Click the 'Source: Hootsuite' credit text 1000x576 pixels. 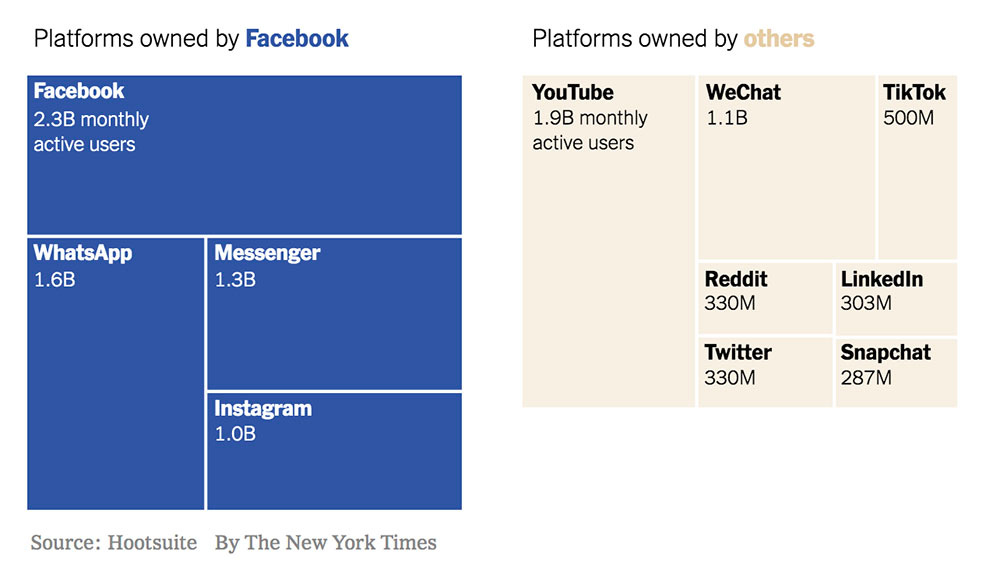(114, 543)
